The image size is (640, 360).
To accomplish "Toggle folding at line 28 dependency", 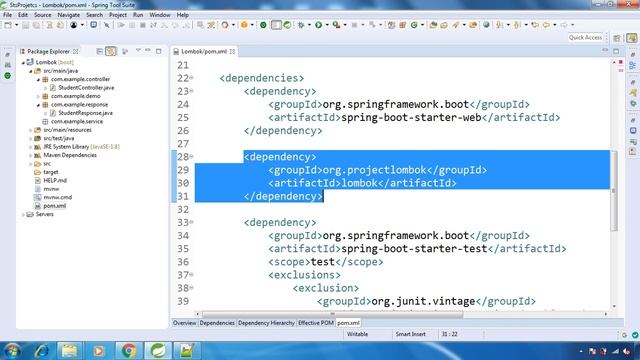I will pos(191,157).
